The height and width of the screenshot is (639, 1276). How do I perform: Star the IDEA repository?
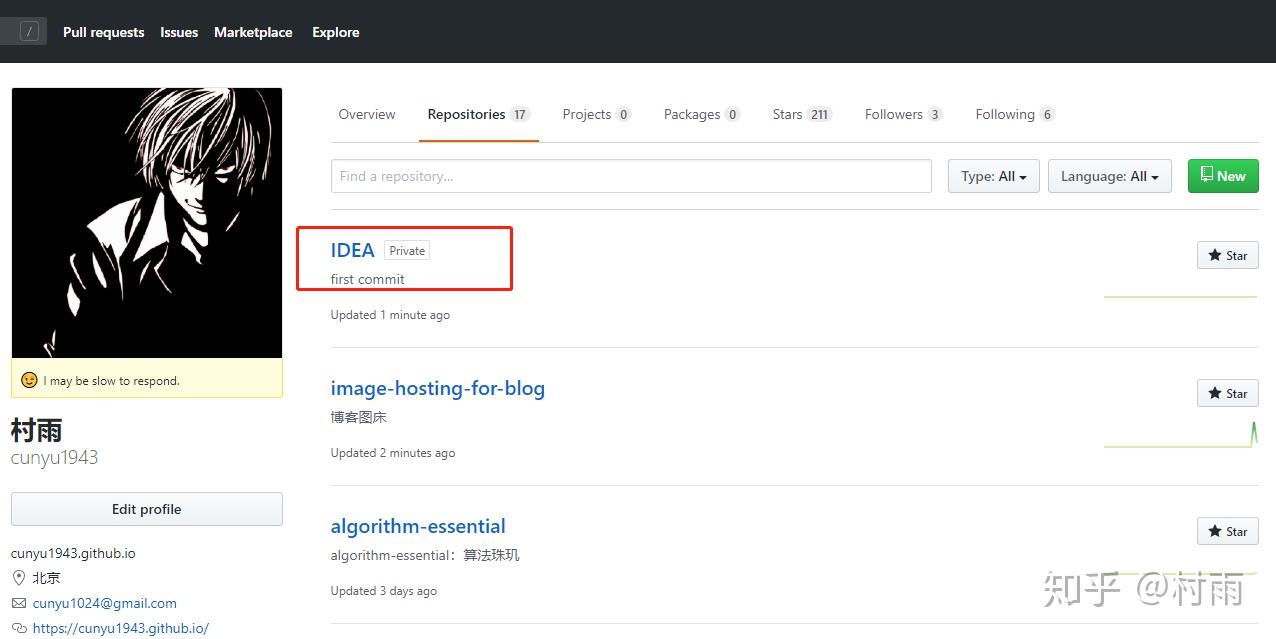pyautogui.click(x=1227, y=255)
